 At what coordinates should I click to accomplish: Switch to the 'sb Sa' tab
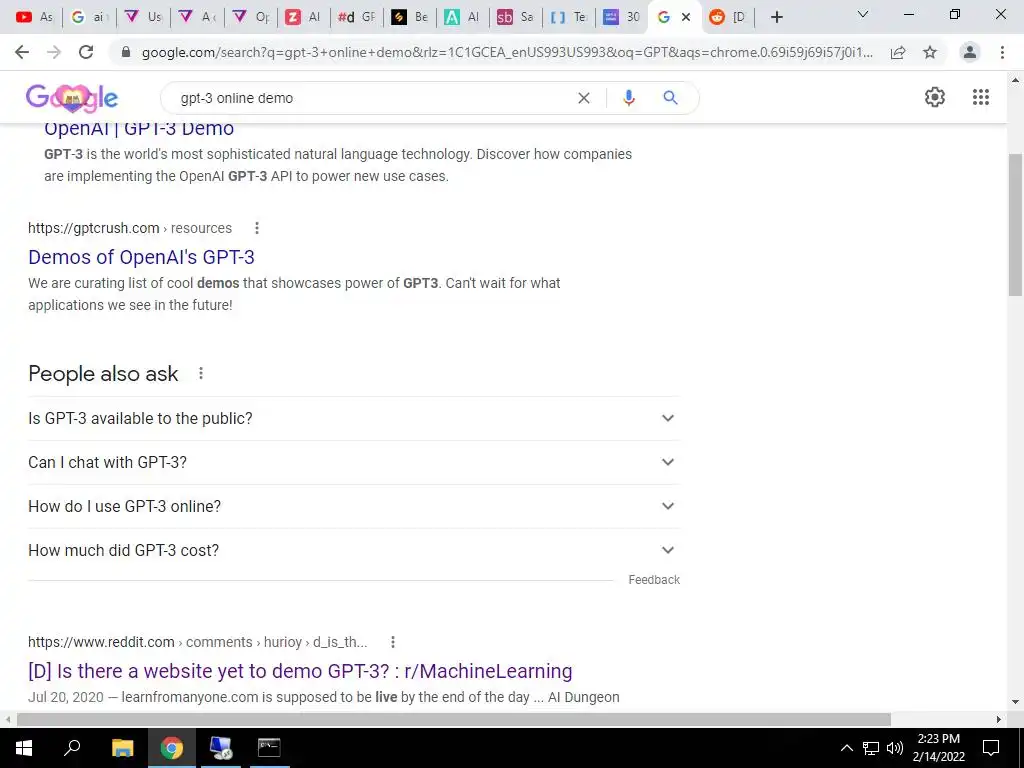[516, 17]
